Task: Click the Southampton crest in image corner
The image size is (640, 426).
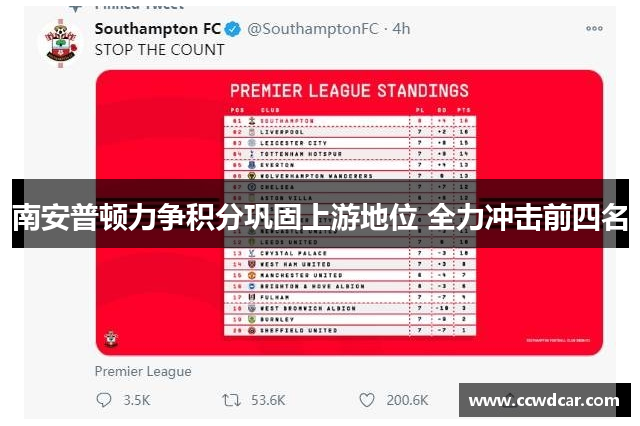Action: [111, 339]
